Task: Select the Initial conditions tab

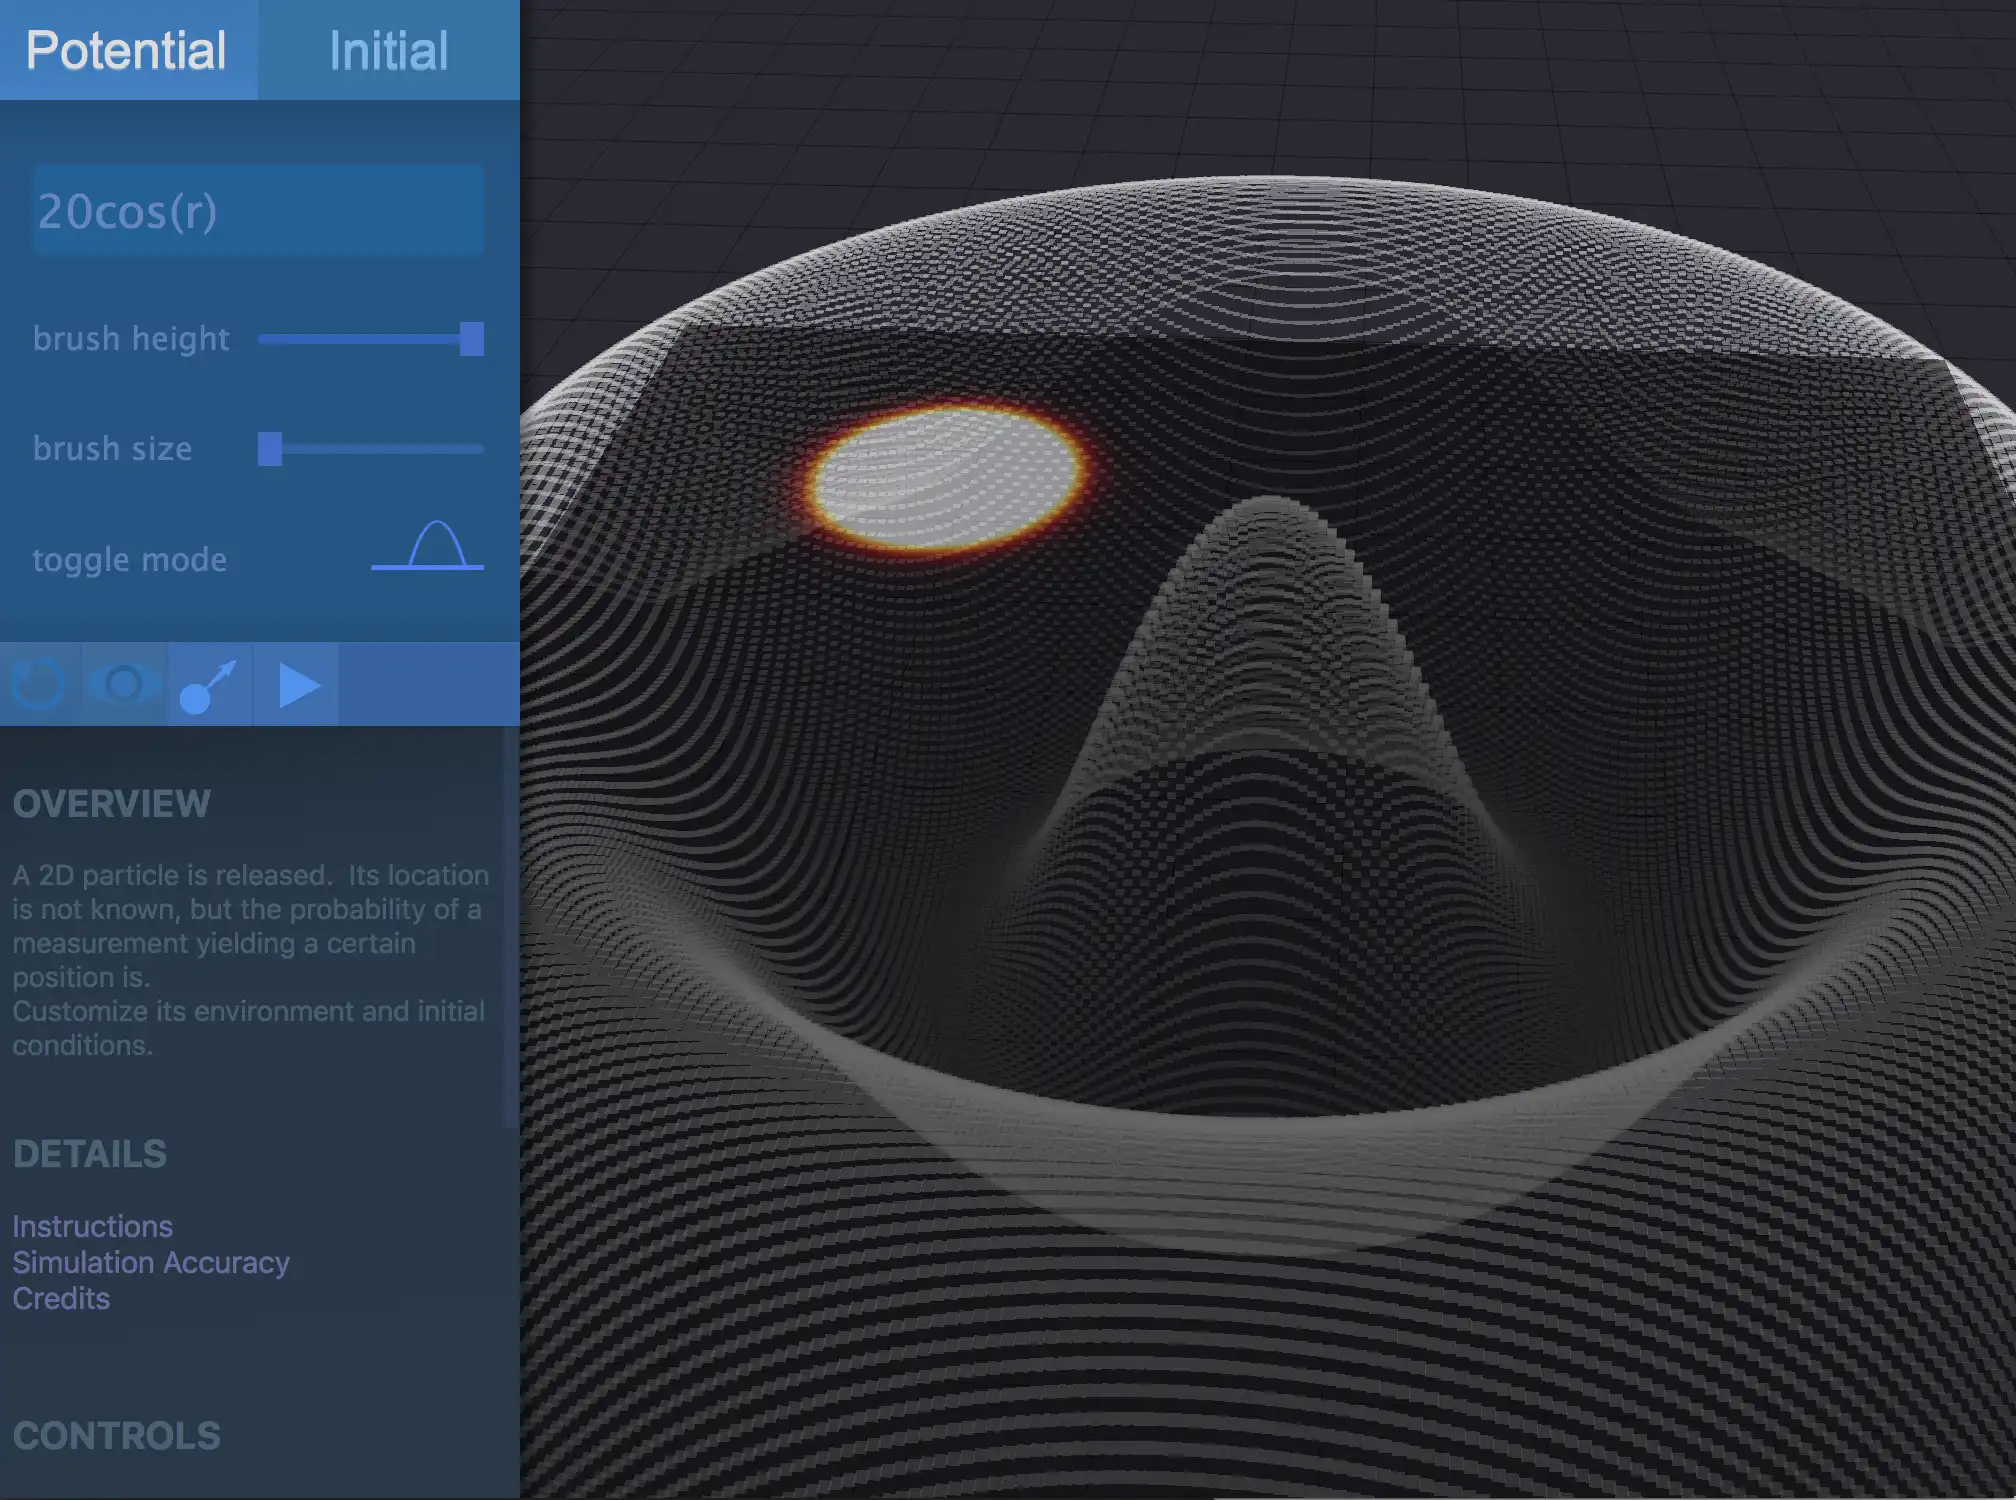Action: 389,49
